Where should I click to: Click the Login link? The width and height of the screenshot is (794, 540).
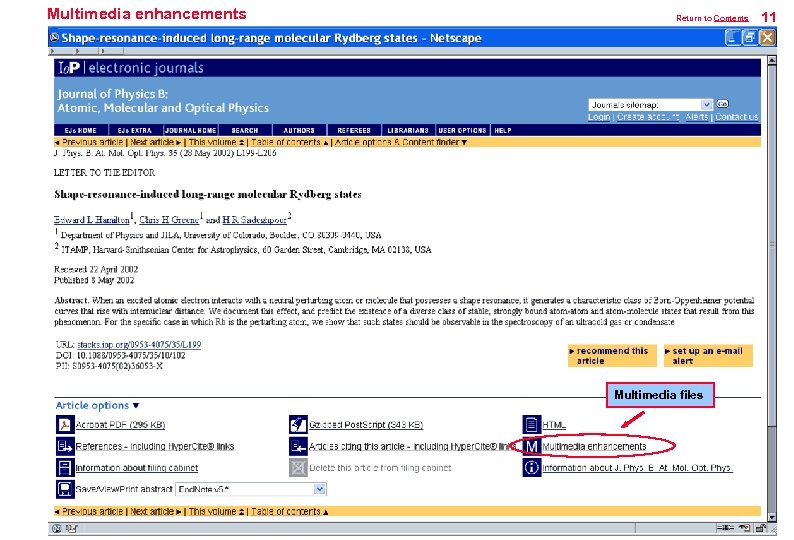click(x=599, y=117)
